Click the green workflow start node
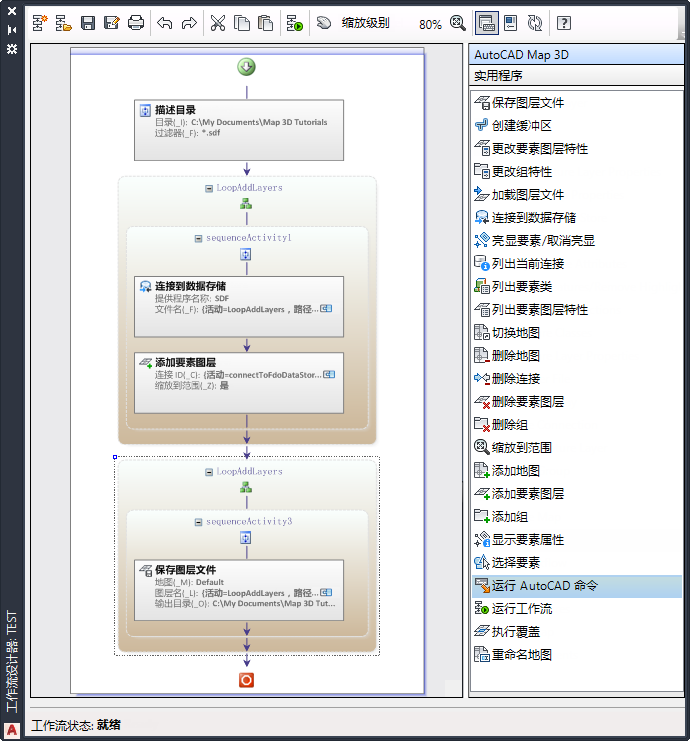This screenshot has width=690, height=741. 246,67
